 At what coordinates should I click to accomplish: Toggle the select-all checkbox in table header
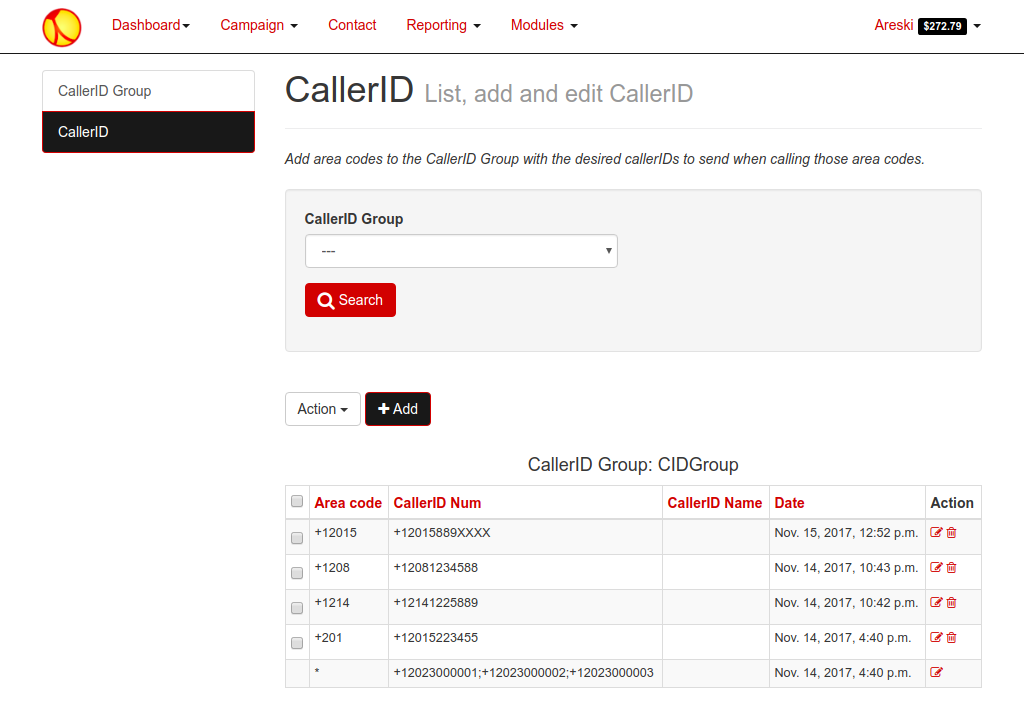297,501
